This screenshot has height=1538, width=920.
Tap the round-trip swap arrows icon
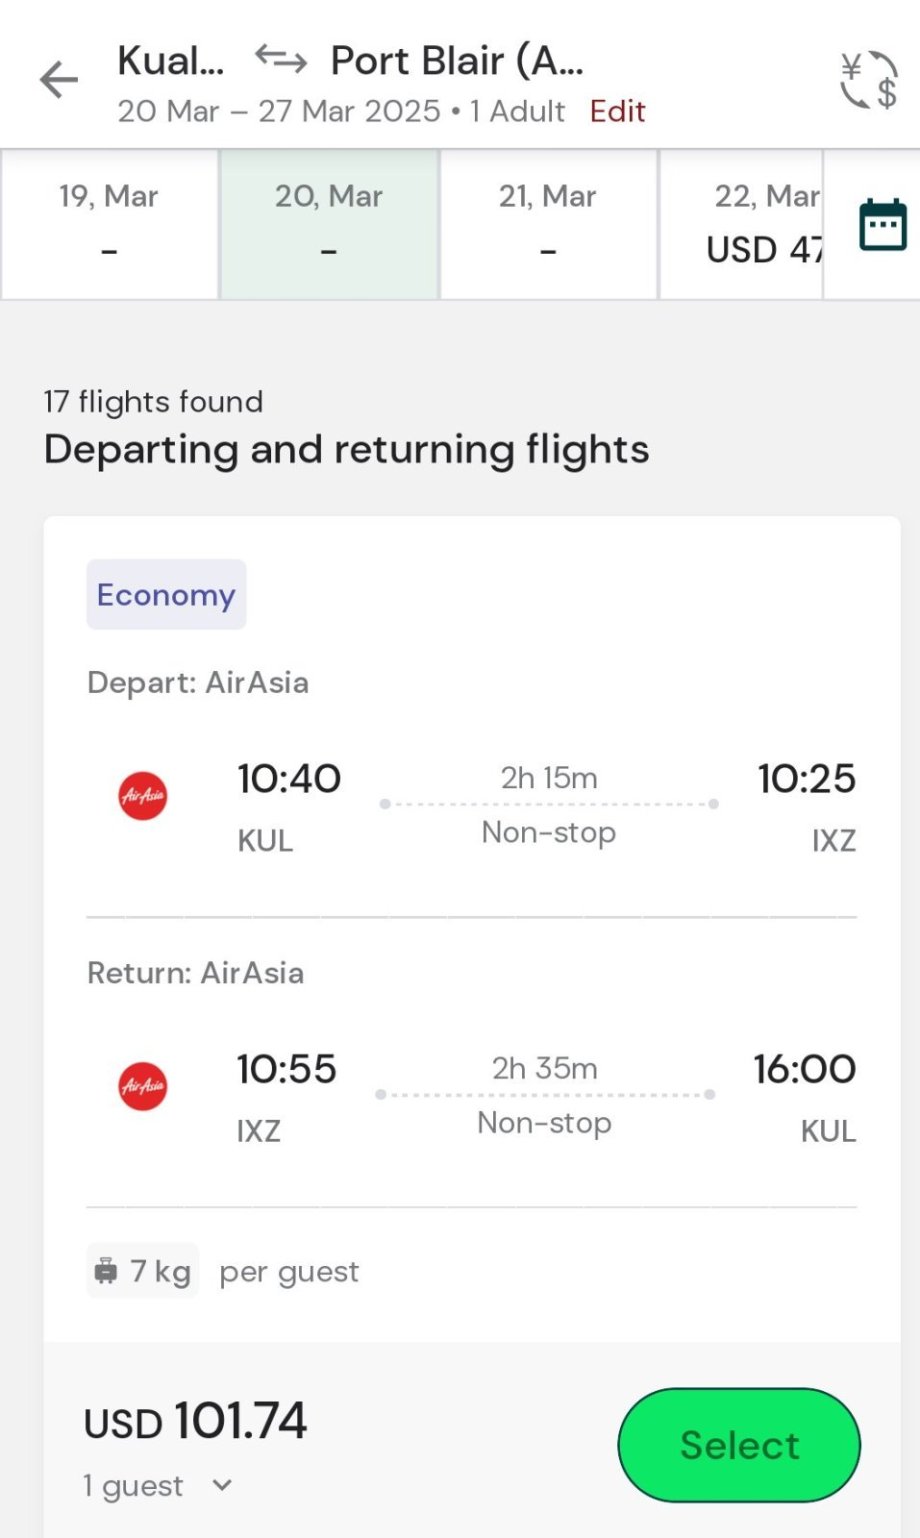[280, 60]
